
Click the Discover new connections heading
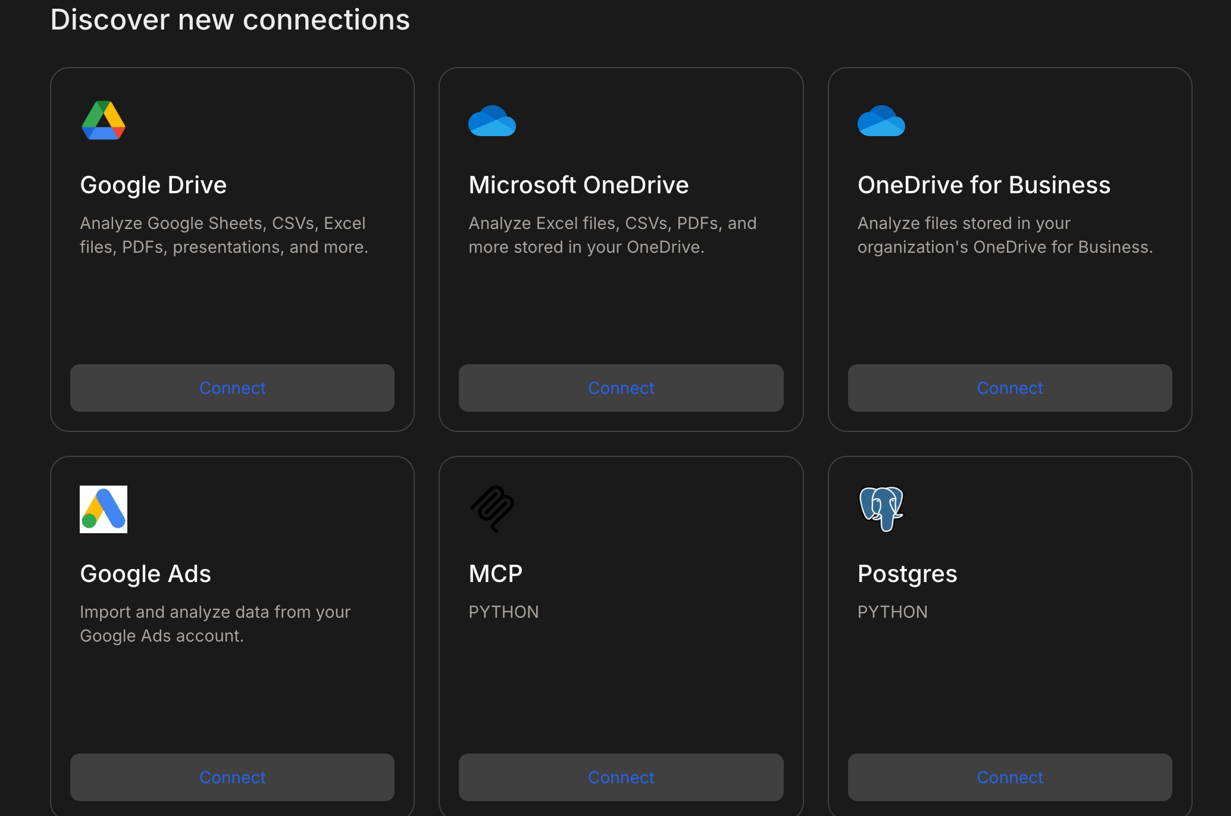pyautogui.click(x=230, y=20)
